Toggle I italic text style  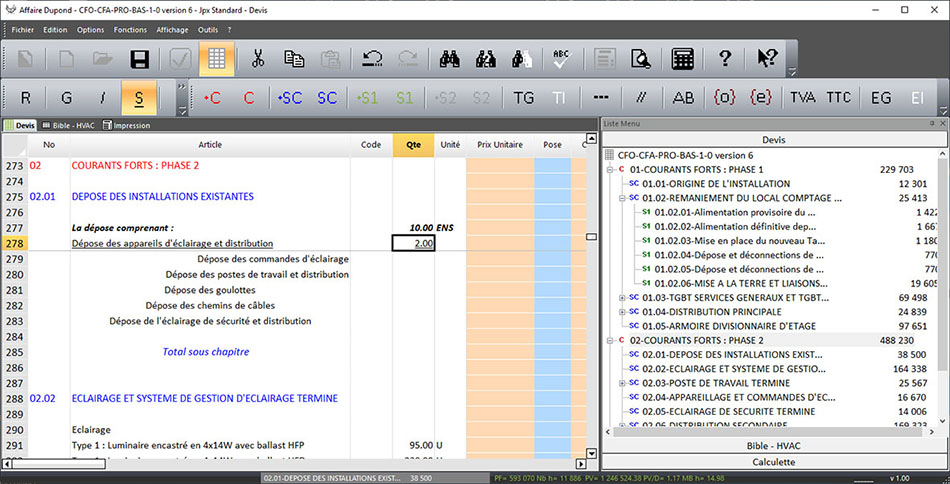[x=103, y=98]
